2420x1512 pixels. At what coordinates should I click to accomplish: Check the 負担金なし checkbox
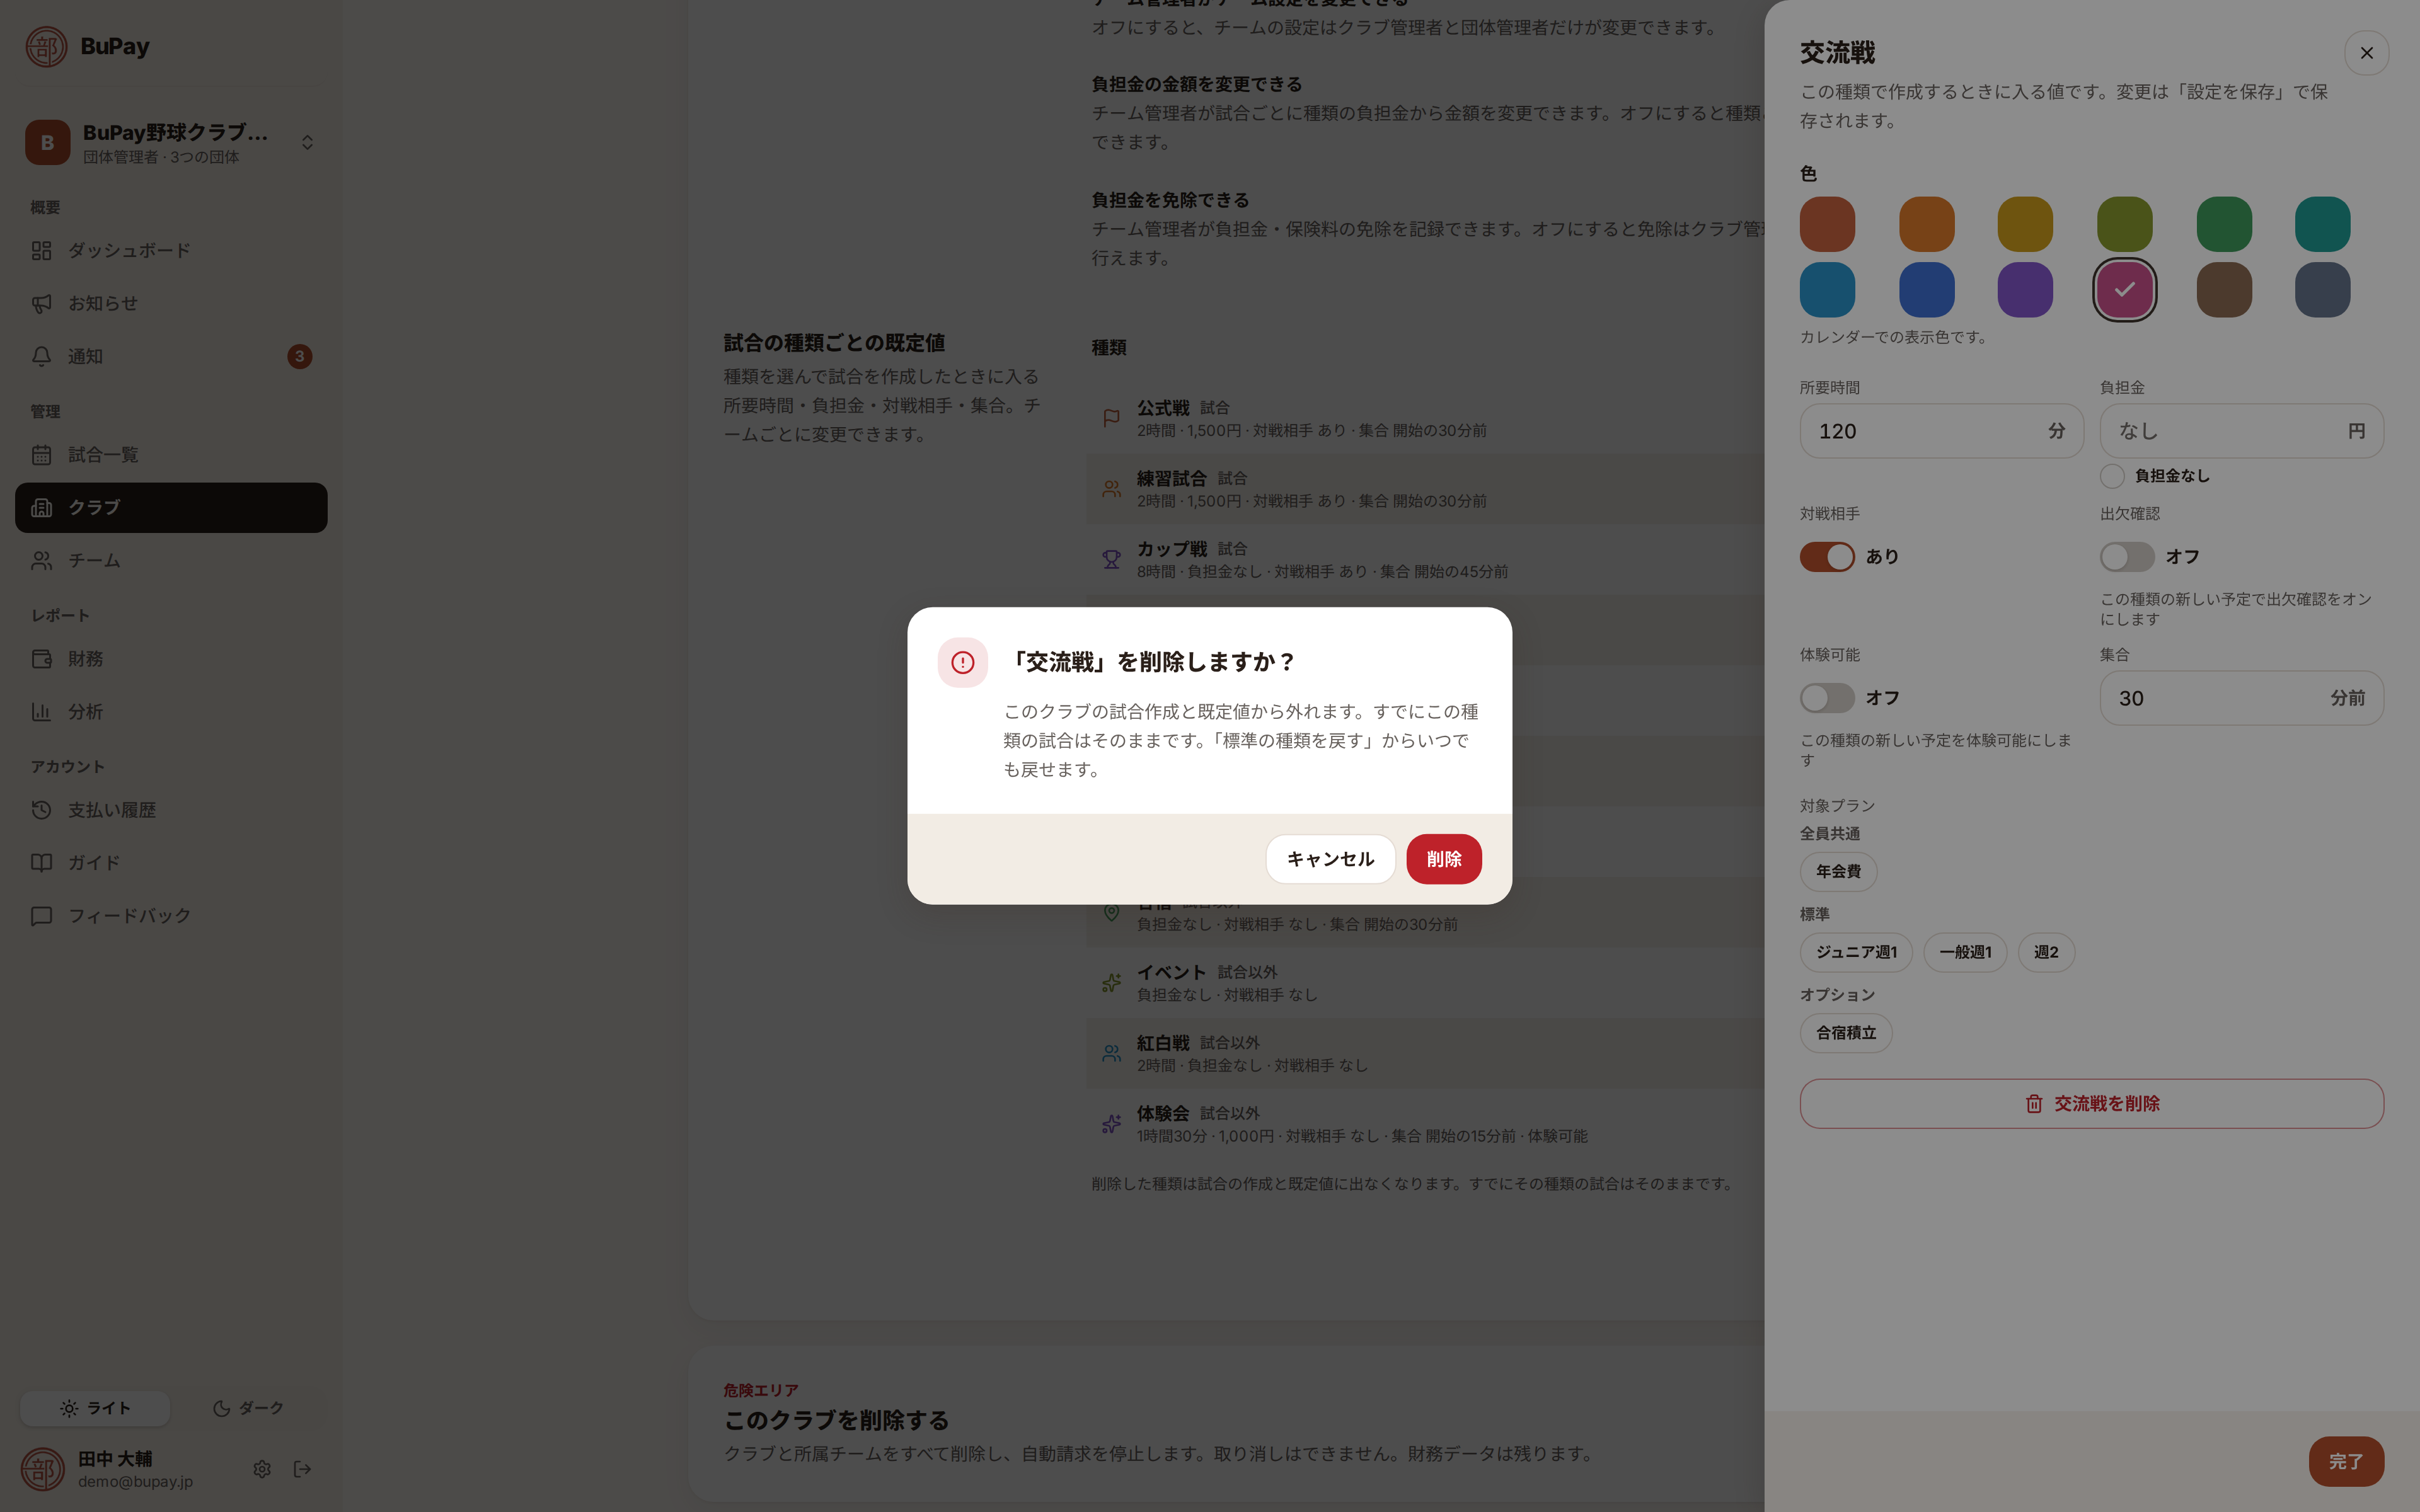pos(2112,476)
